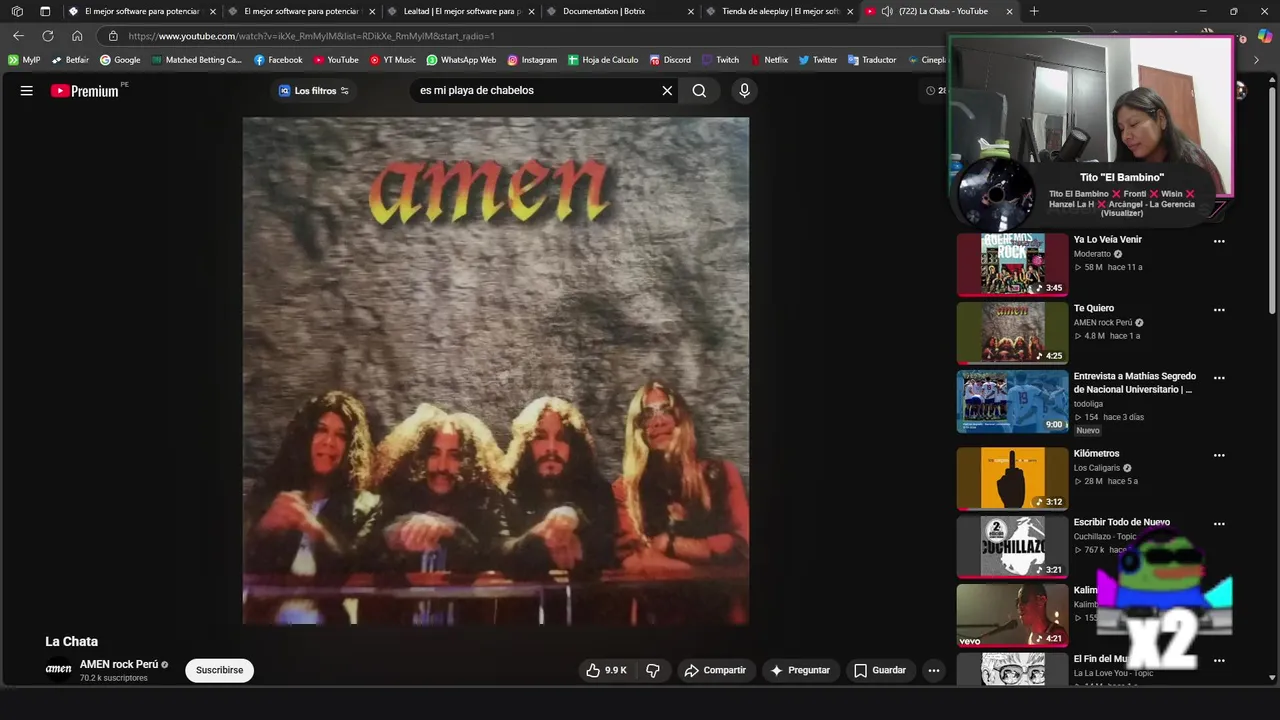The width and height of the screenshot is (1280, 720).
Task: Share the video via Compartir
Action: click(x=715, y=670)
